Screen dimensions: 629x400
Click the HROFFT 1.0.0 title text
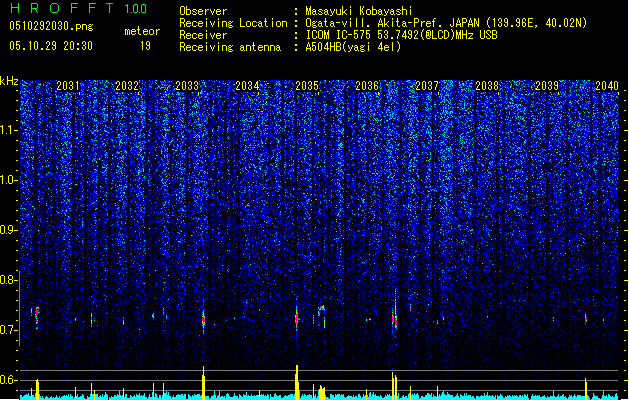tap(79, 8)
